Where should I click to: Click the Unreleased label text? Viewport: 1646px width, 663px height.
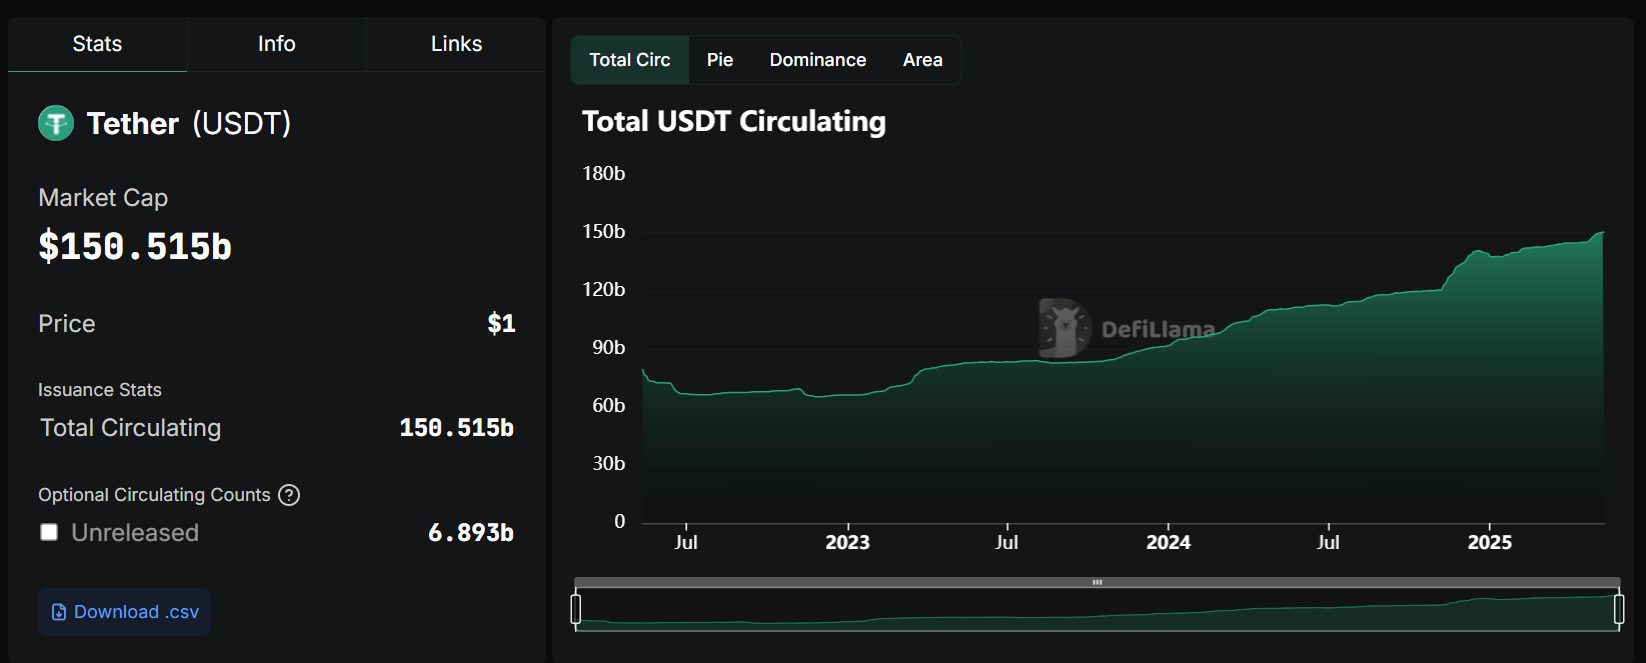(135, 533)
